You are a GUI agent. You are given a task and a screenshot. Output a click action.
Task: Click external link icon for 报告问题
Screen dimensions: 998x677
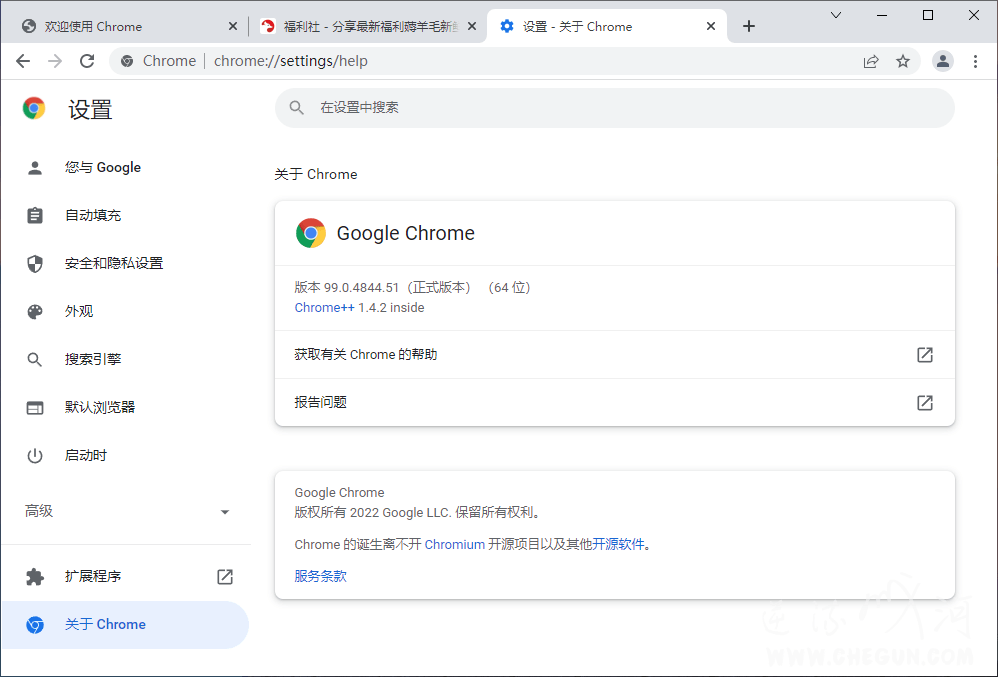(925, 402)
